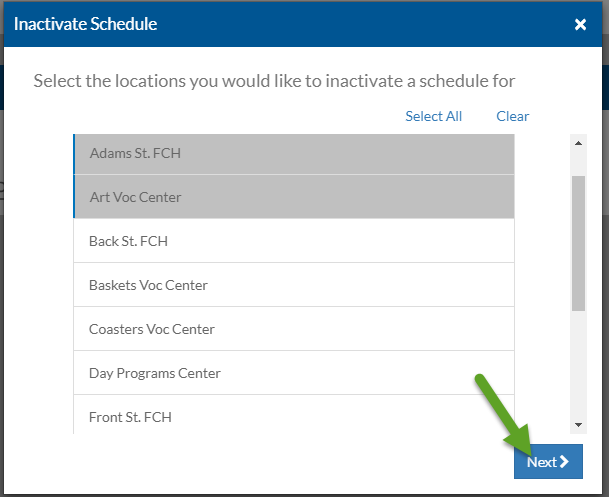This screenshot has height=497, width=609.
Task: Proceed with the Next button
Action: [x=547, y=462]
